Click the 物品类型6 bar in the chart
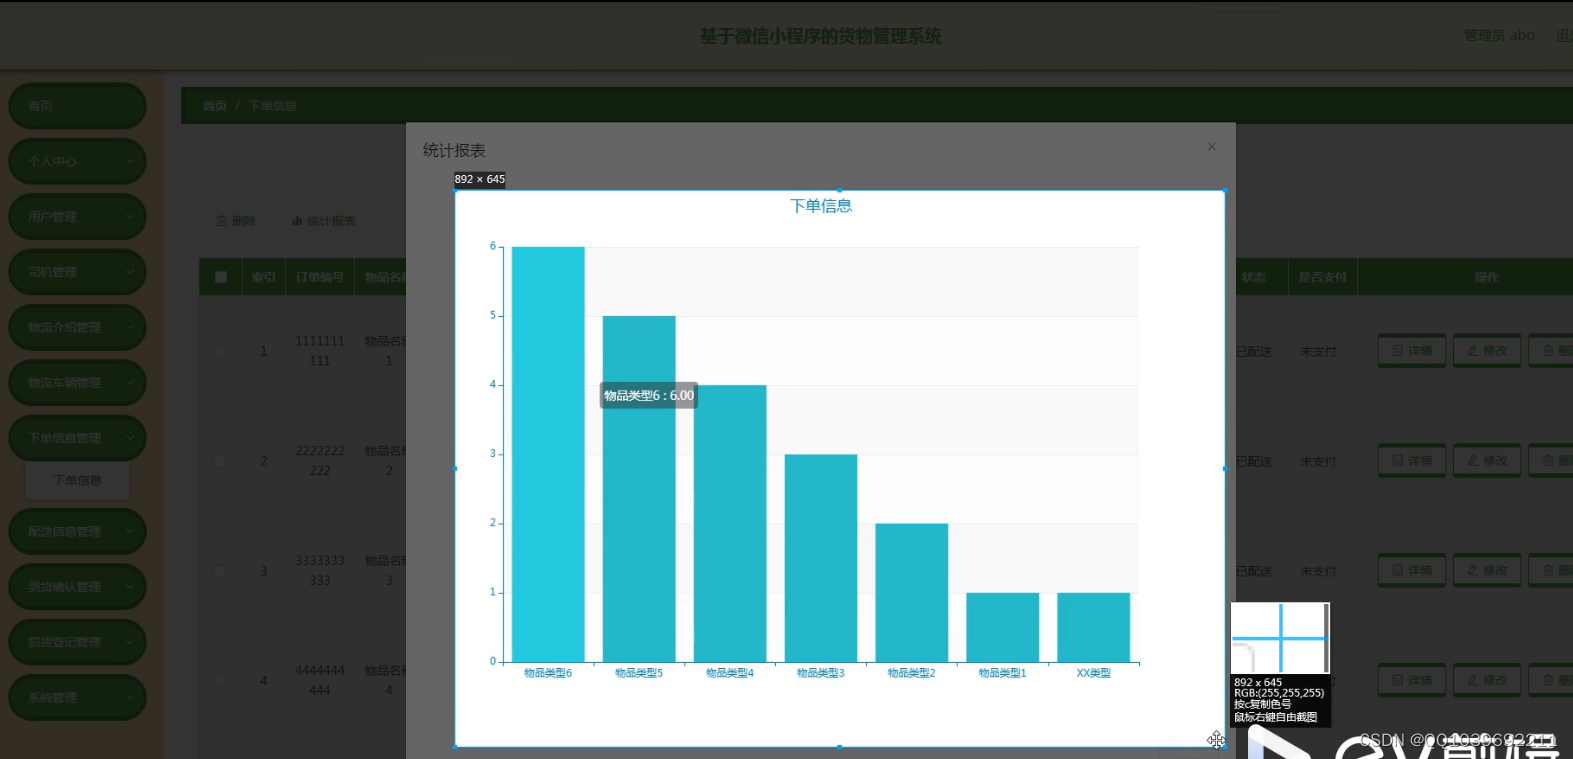Image resolution: width=1573 pixels, height=759 pixels. pyautogui.click(x=548, y=454)
